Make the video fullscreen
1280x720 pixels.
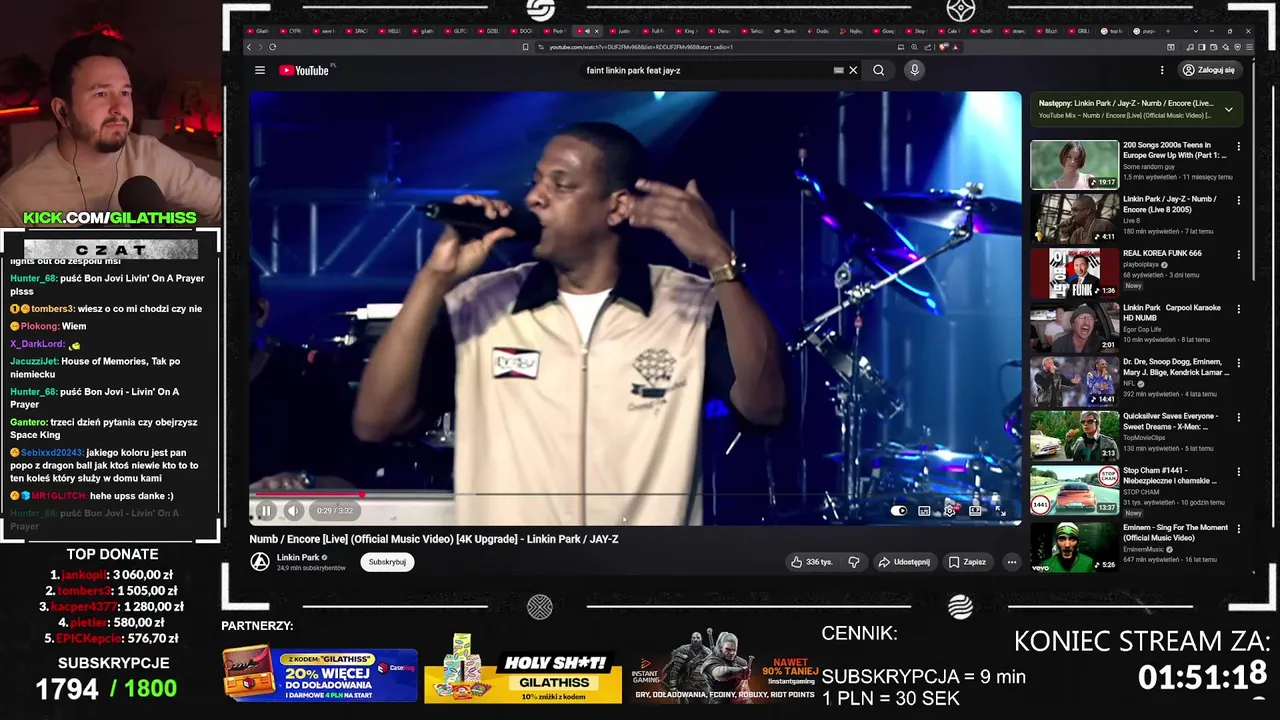pos(1000,511)
